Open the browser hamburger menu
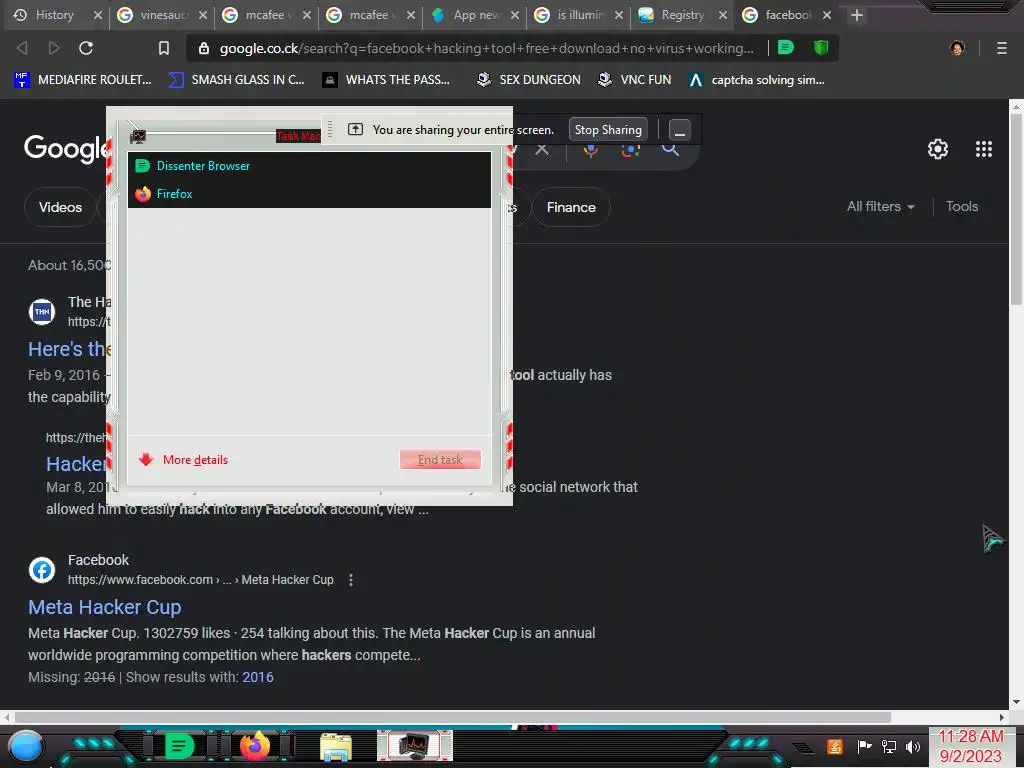Image resolution: width=1024 pixels, height=768 pixels. coord(1002,48)
